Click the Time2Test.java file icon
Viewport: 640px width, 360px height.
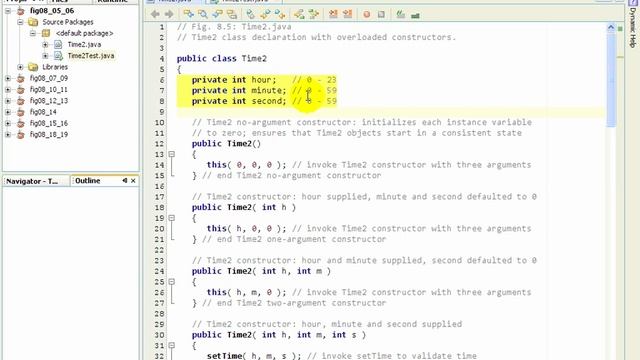click(58, 56)
